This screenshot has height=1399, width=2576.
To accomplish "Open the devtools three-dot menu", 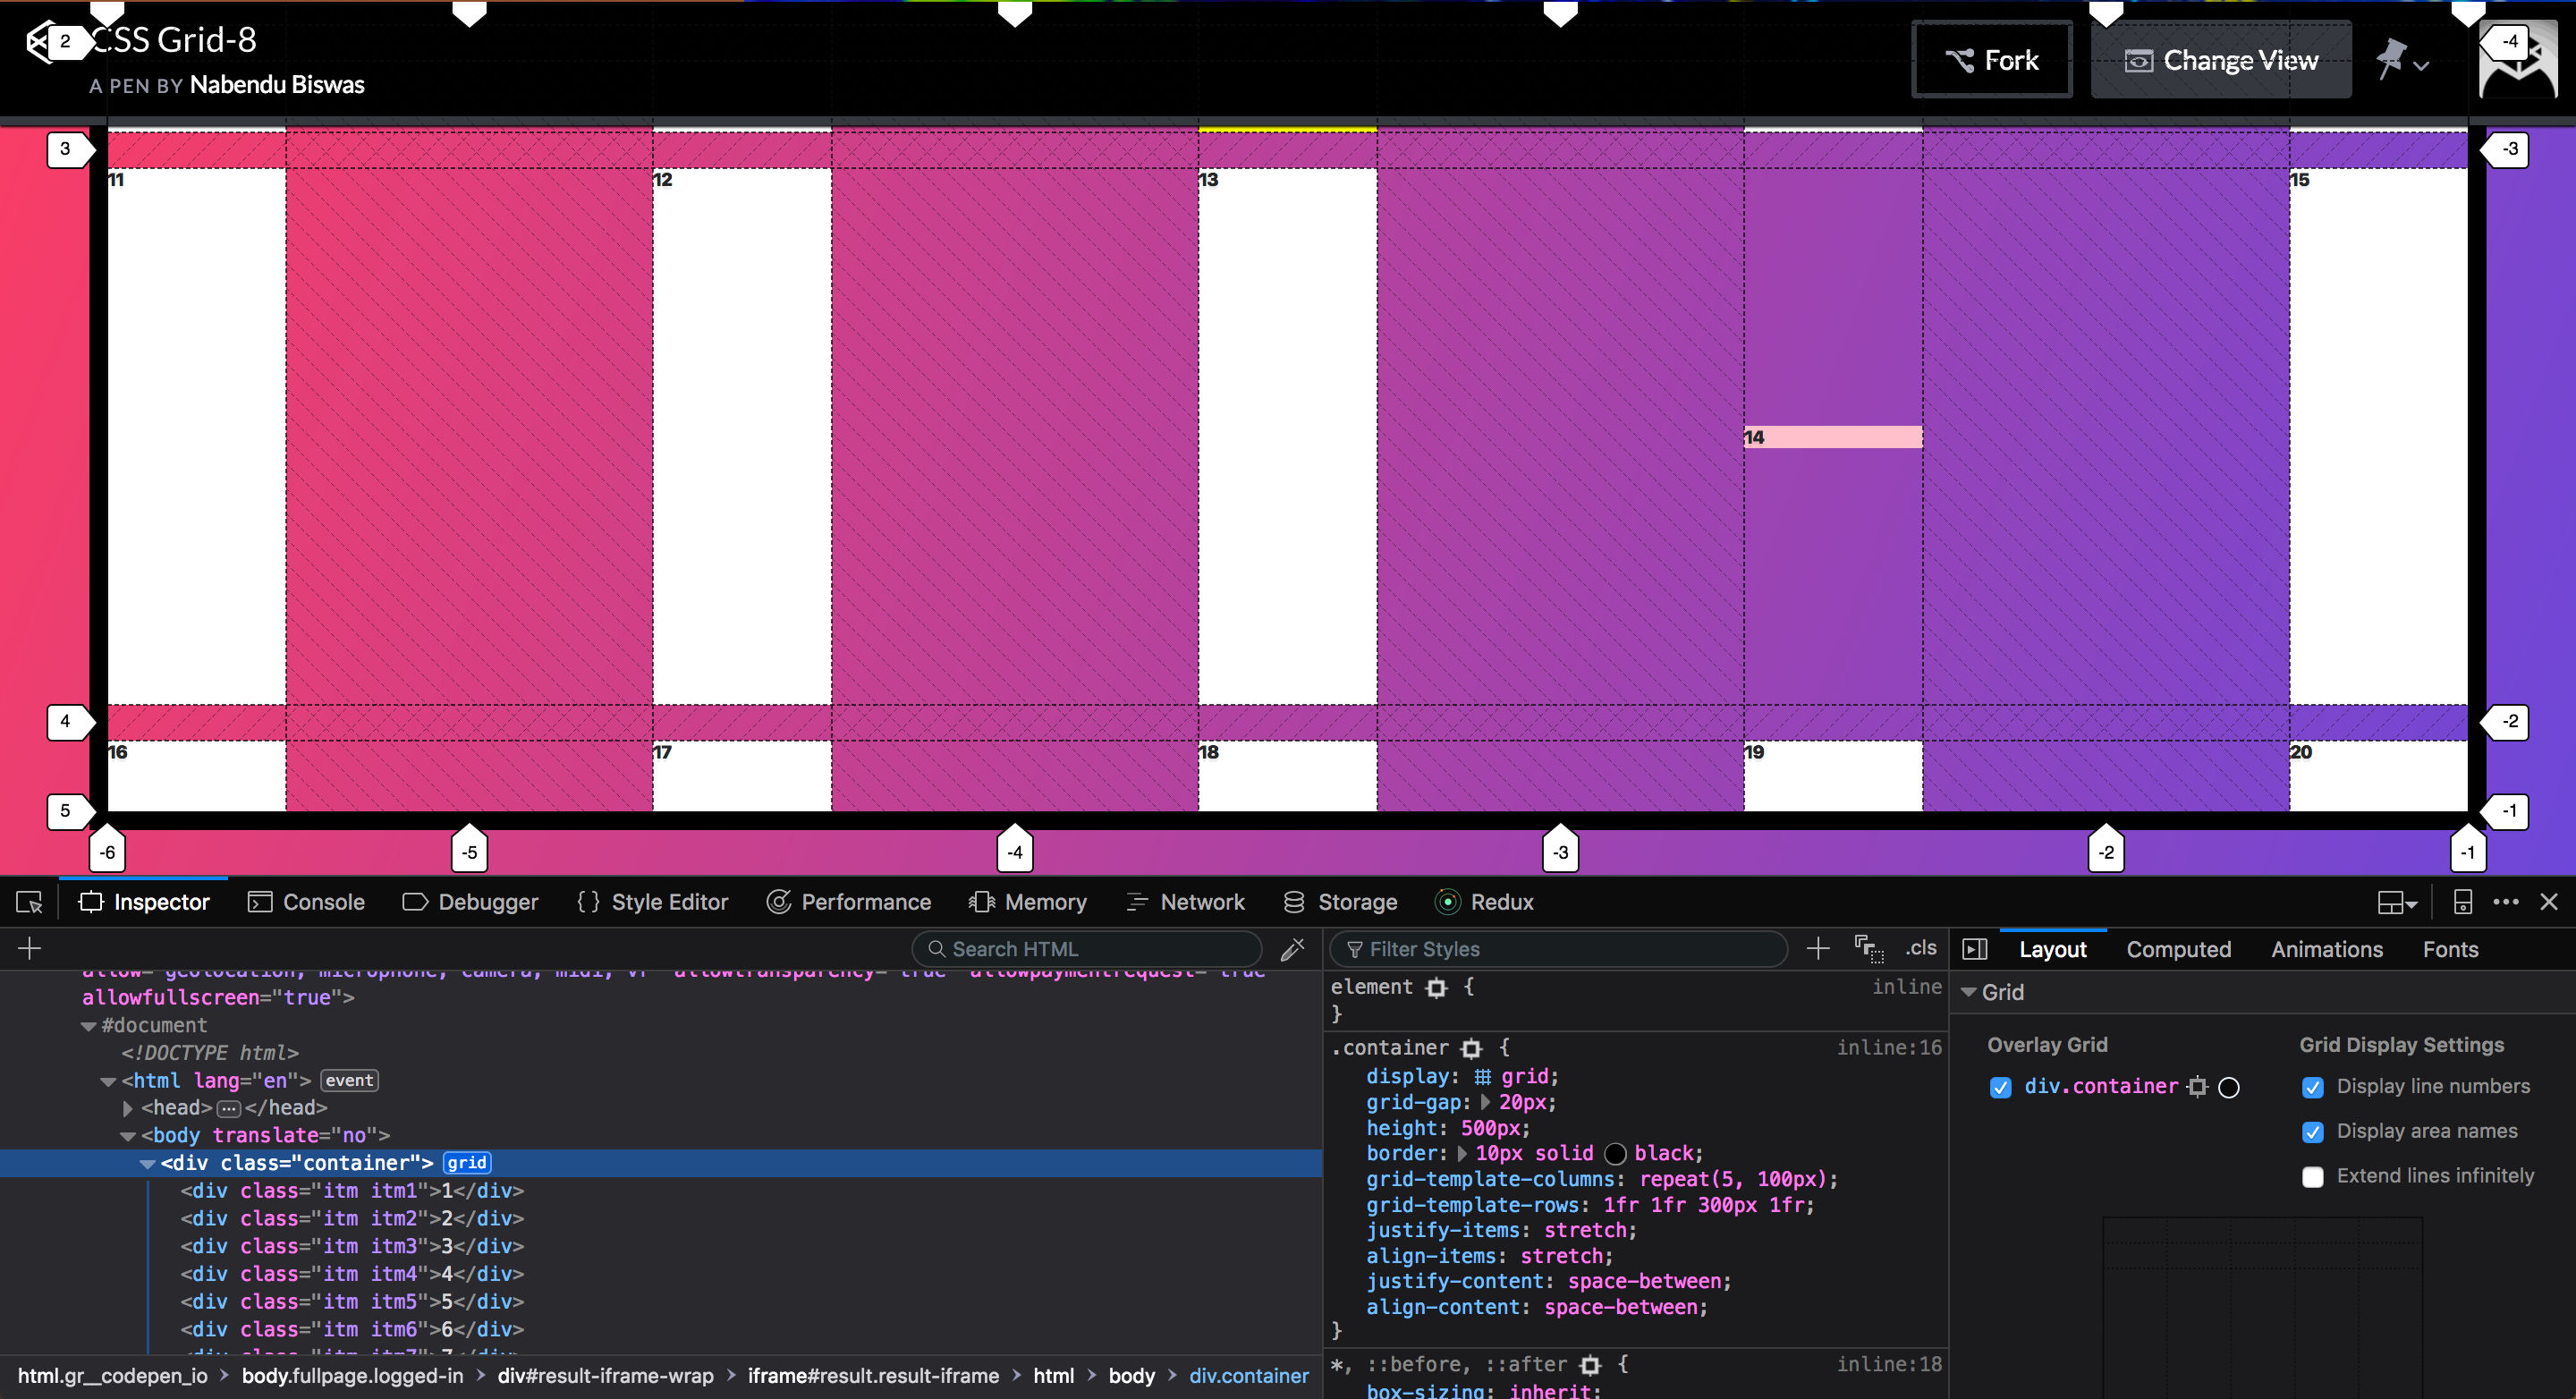I will [2506, 902].
